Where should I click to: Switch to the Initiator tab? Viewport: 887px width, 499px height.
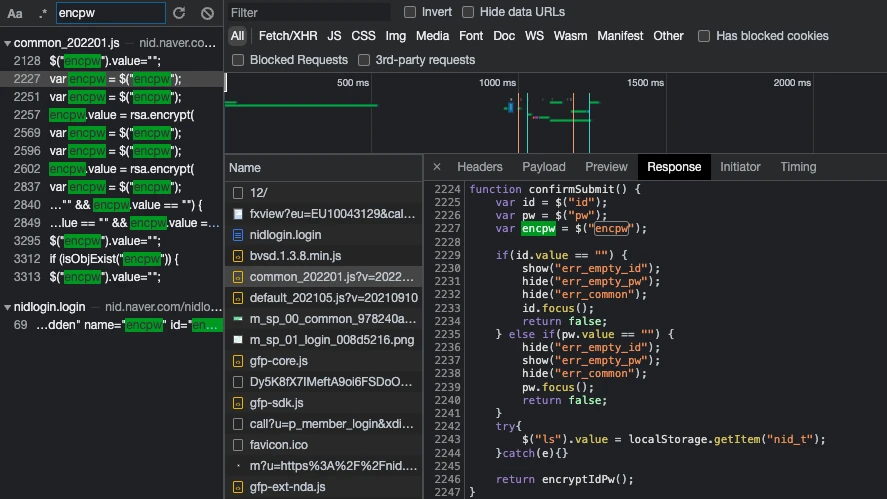[740, 167]
